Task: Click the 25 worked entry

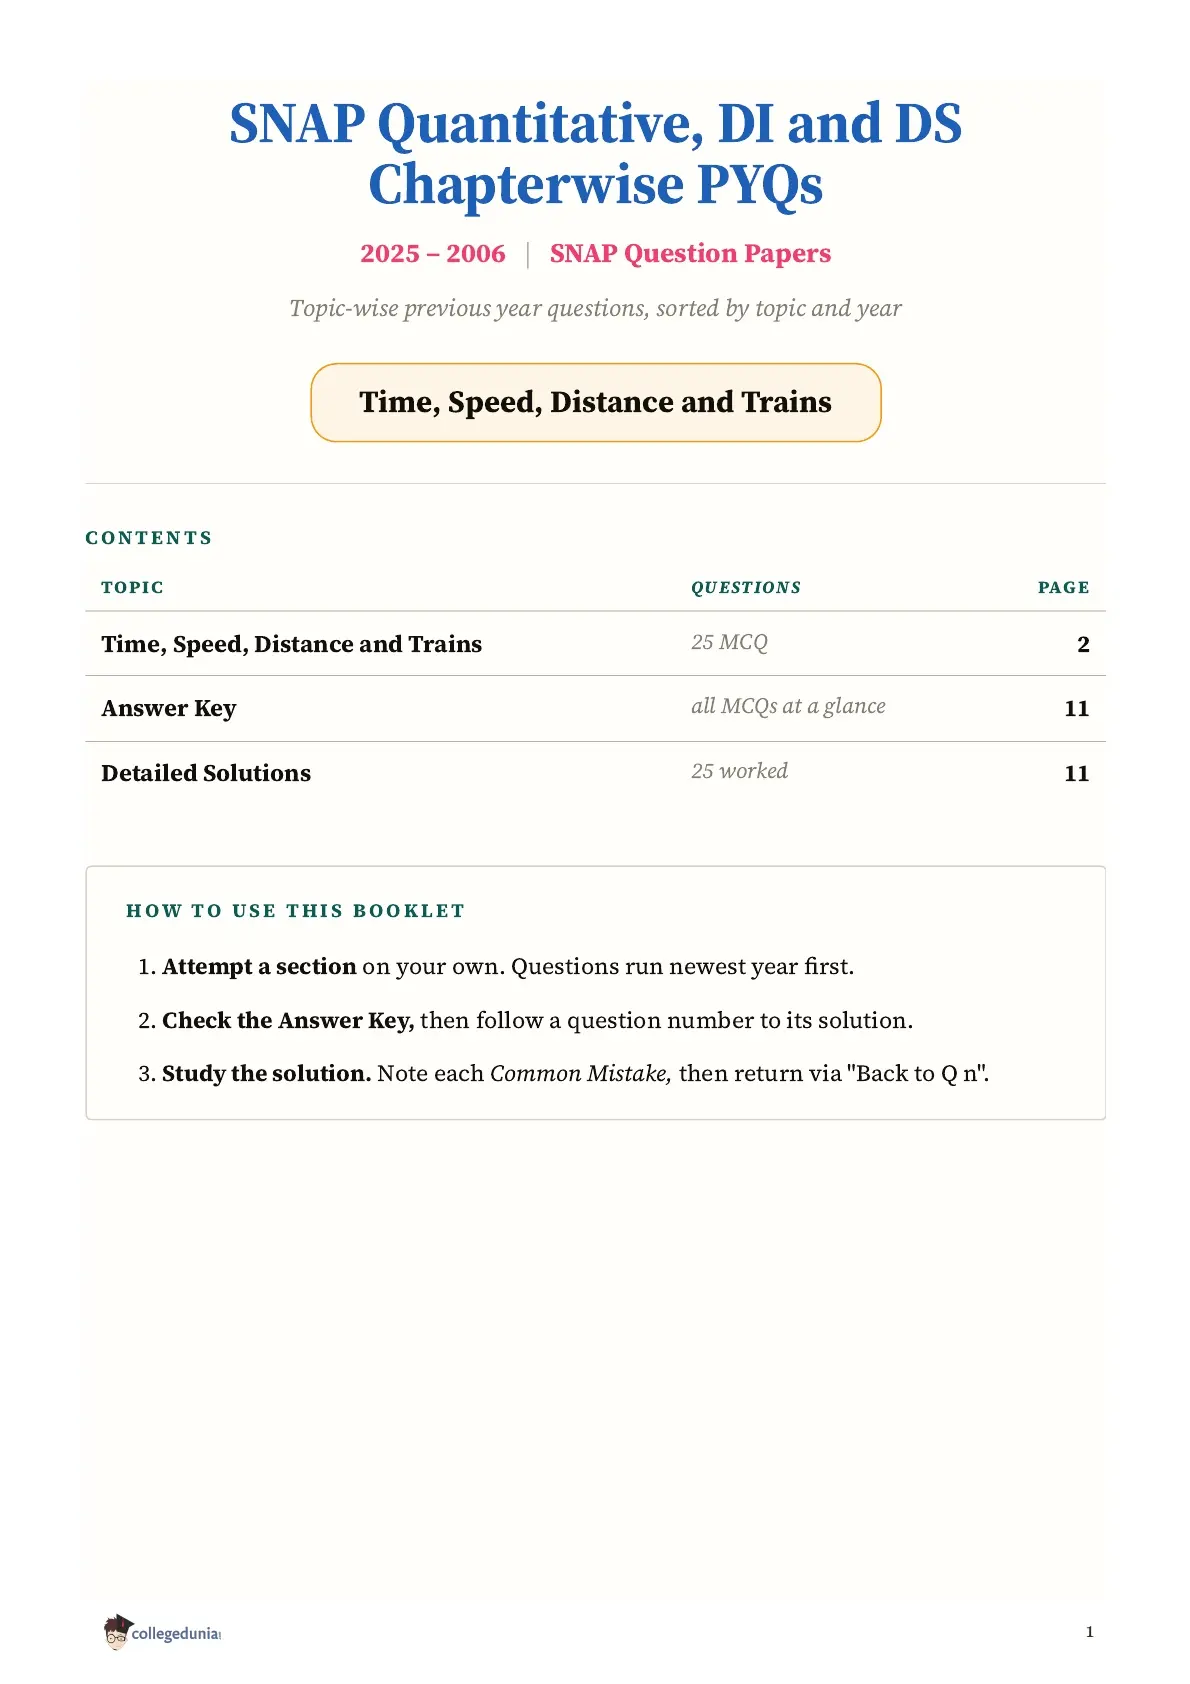Action: tap(739, 771)
